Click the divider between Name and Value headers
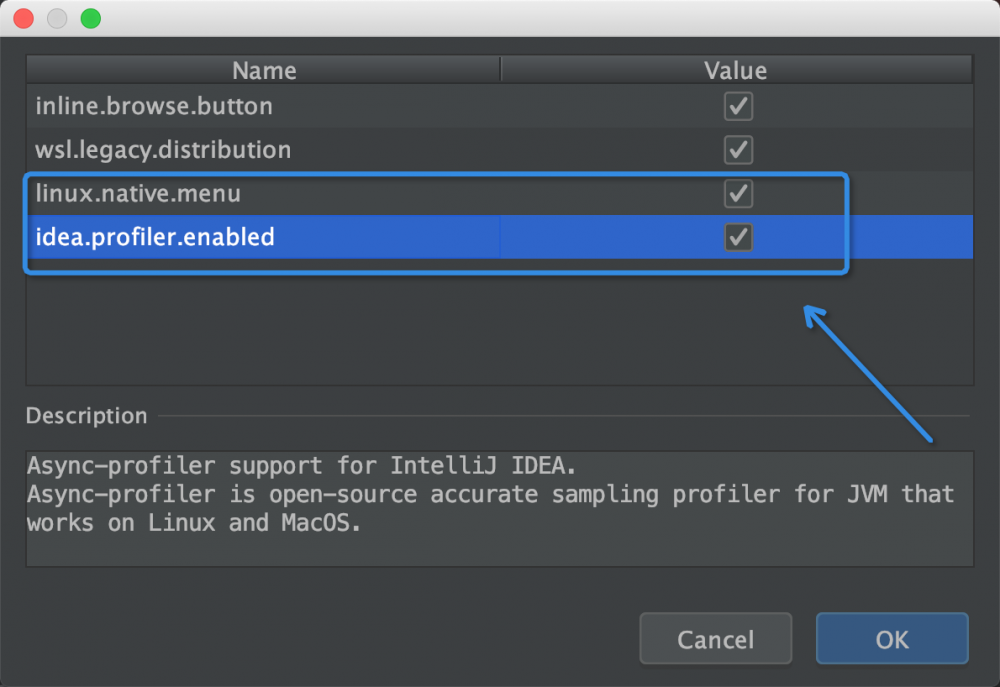Screen dimensions: 1000x687 tap(500, 70)
